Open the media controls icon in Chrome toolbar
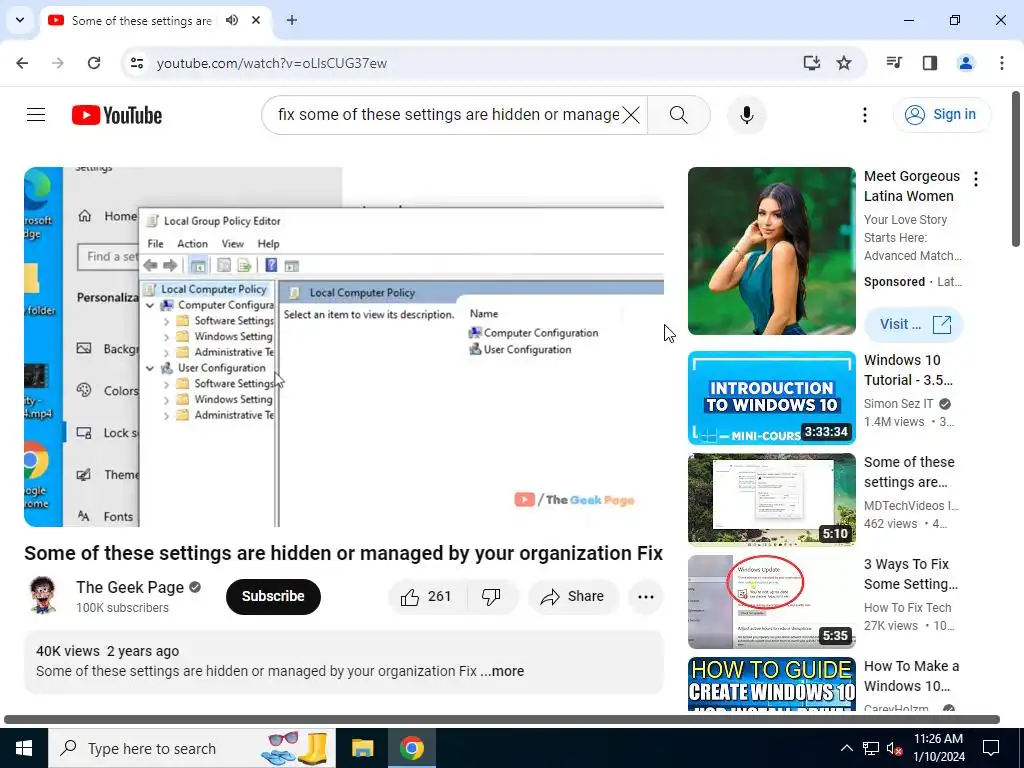This screenshot has width=1024, height=768. tap(894, 63)
